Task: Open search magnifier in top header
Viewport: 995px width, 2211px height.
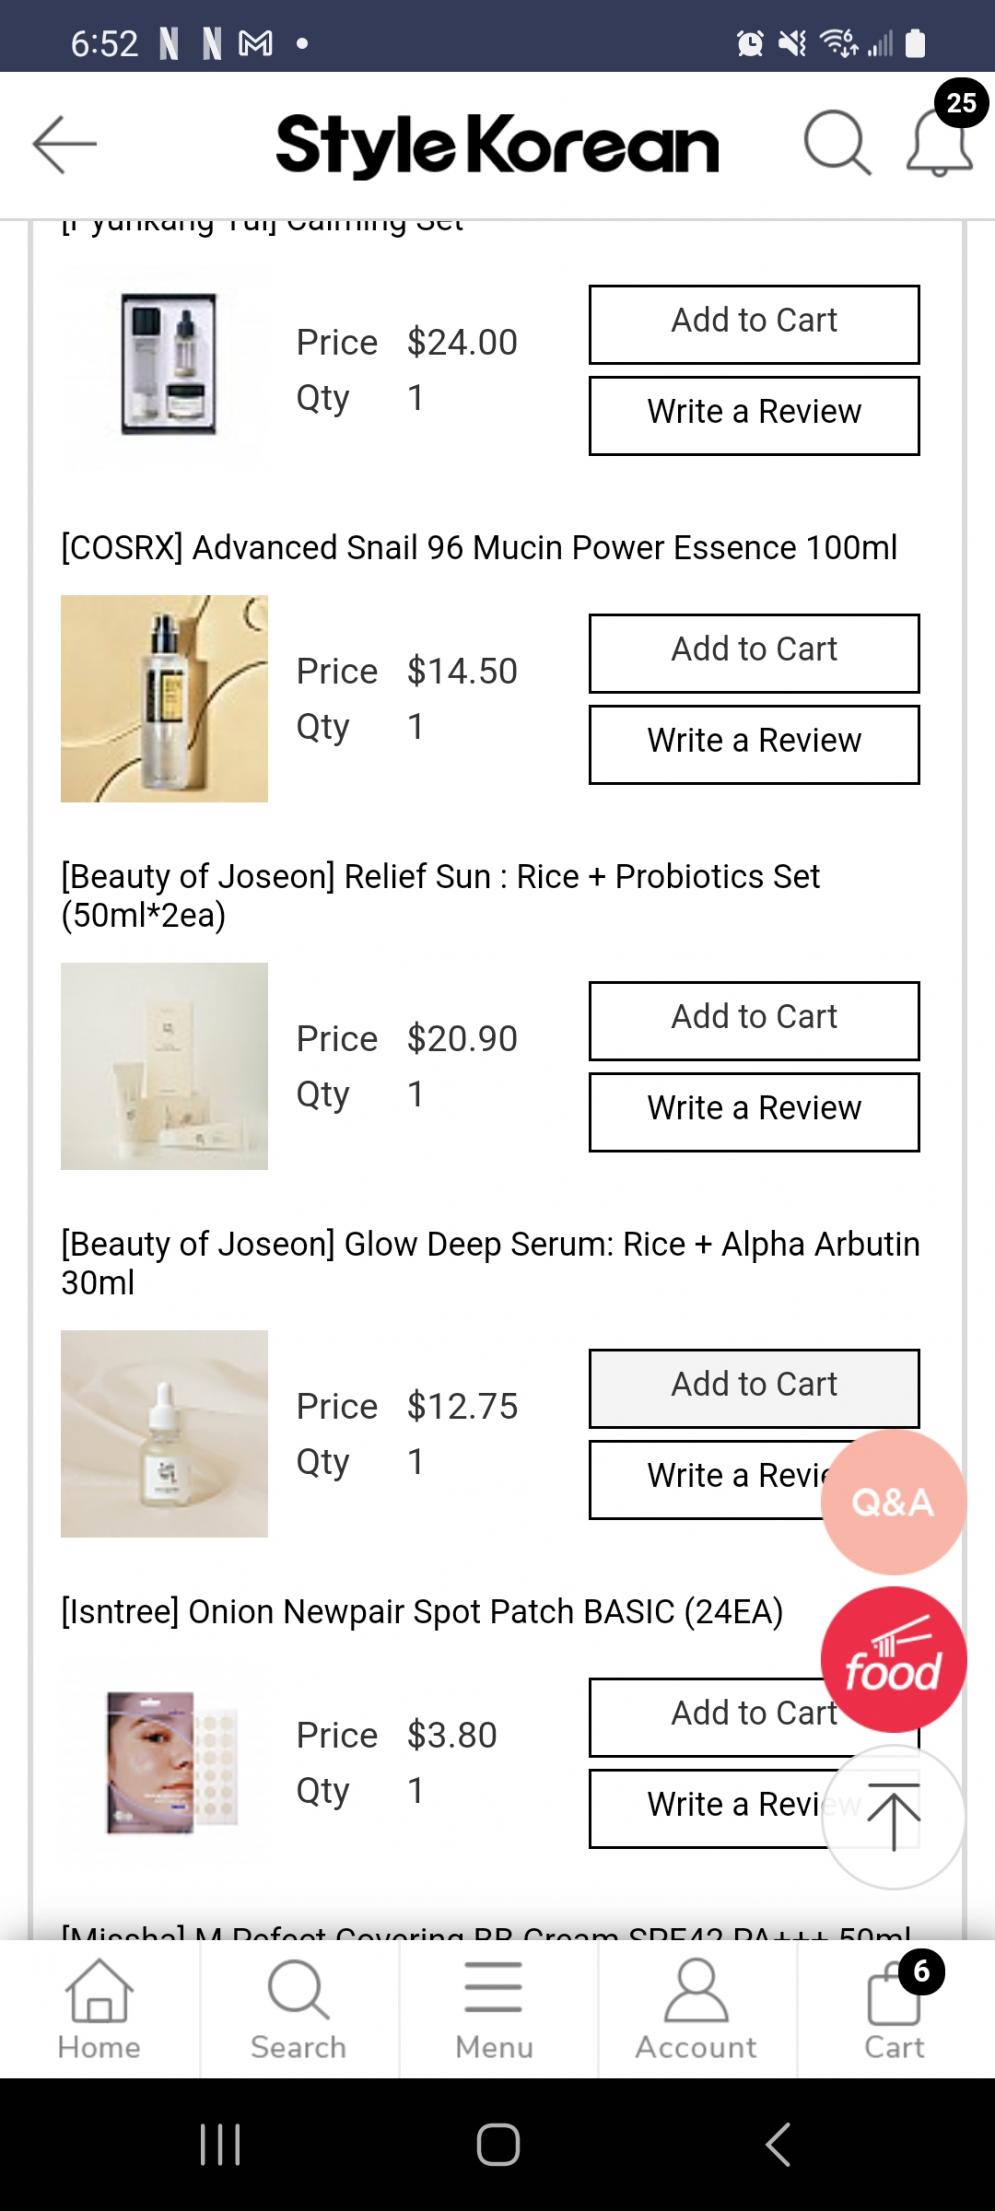Action: point(836,144)
